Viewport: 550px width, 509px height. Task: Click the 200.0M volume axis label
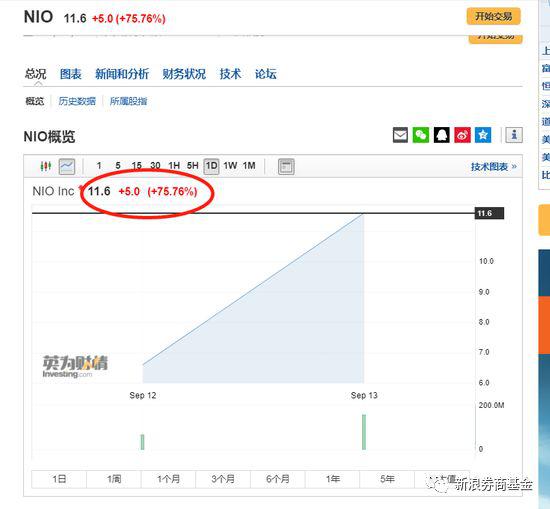coord(491,405)
